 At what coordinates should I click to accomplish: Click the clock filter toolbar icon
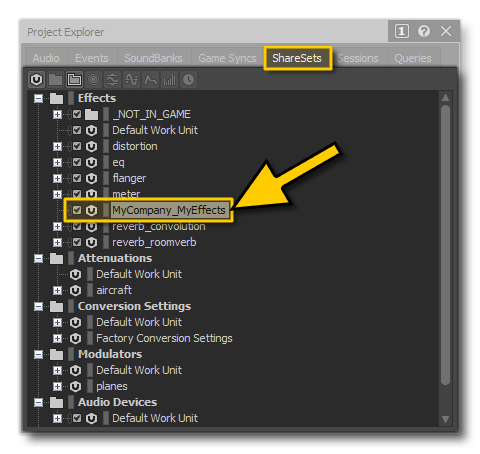188,80
